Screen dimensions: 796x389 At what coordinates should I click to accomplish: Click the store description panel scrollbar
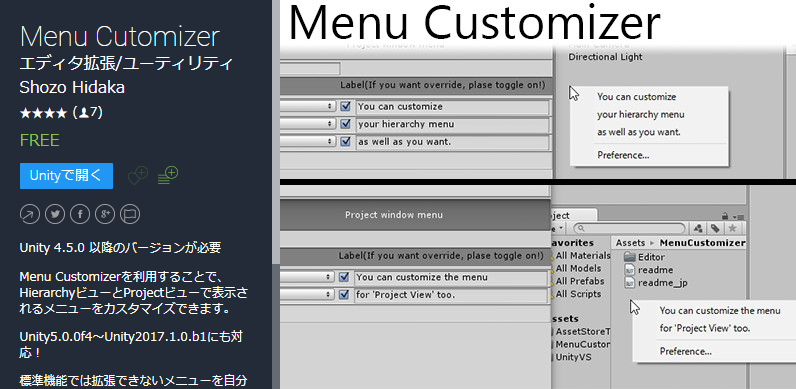point(276,132)
